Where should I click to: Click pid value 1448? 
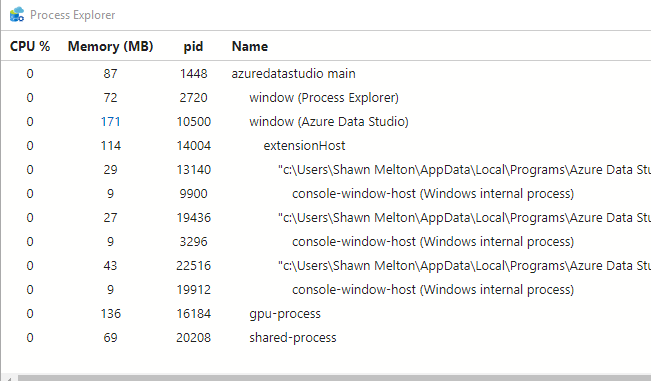193,74
